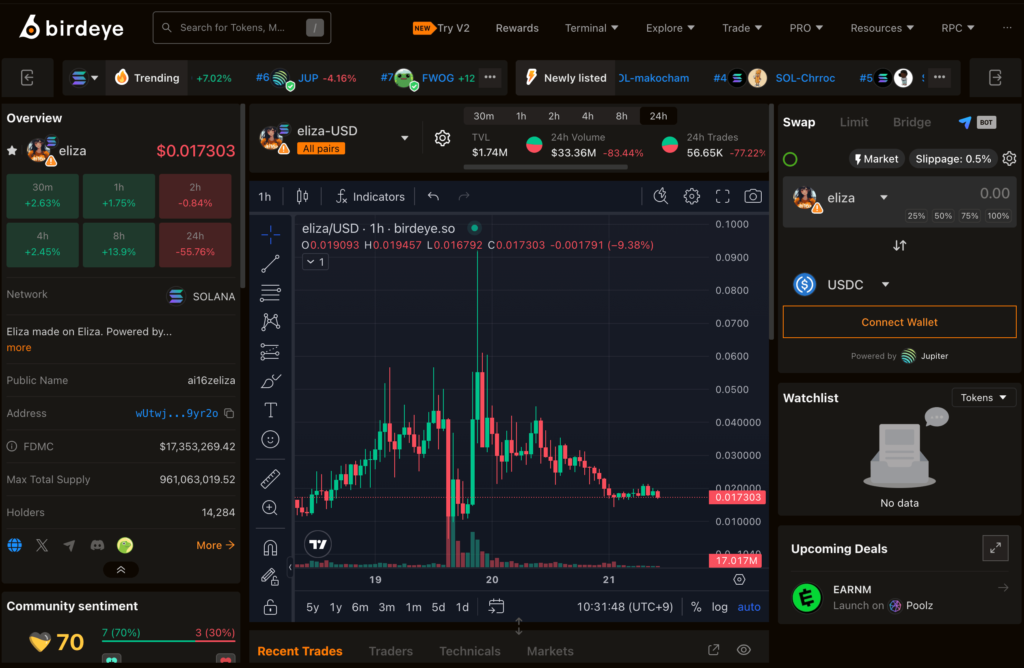The height and width of the screenshot is (668, 1024).
Task: Open candlestick chart style selector
Action: coord(302,197)
